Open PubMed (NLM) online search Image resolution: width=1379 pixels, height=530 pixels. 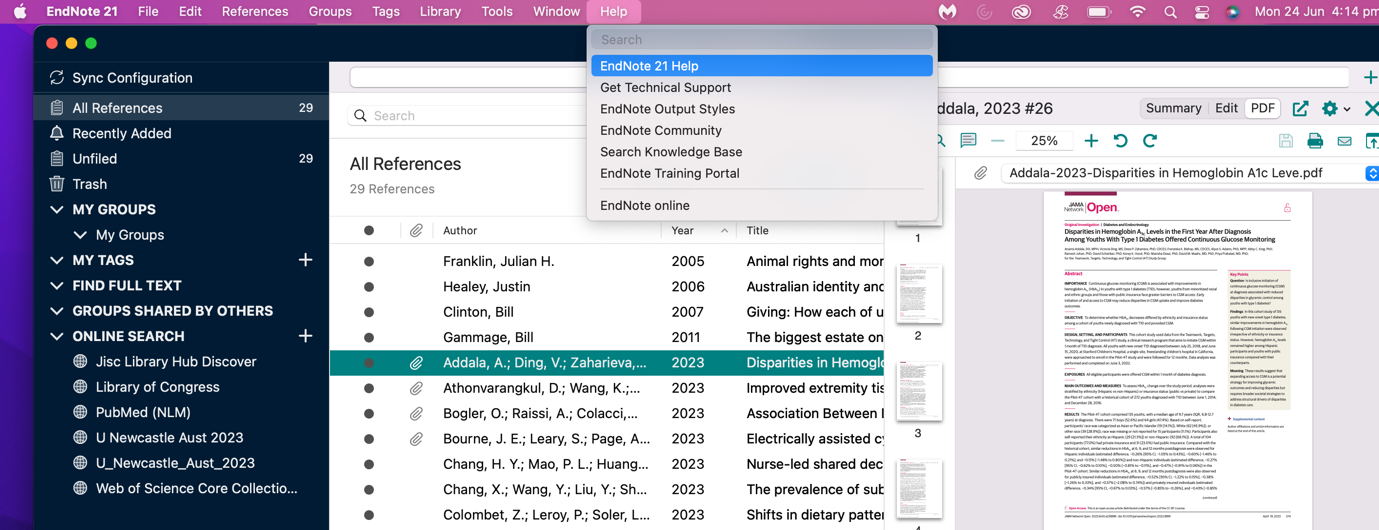[143, 412]
